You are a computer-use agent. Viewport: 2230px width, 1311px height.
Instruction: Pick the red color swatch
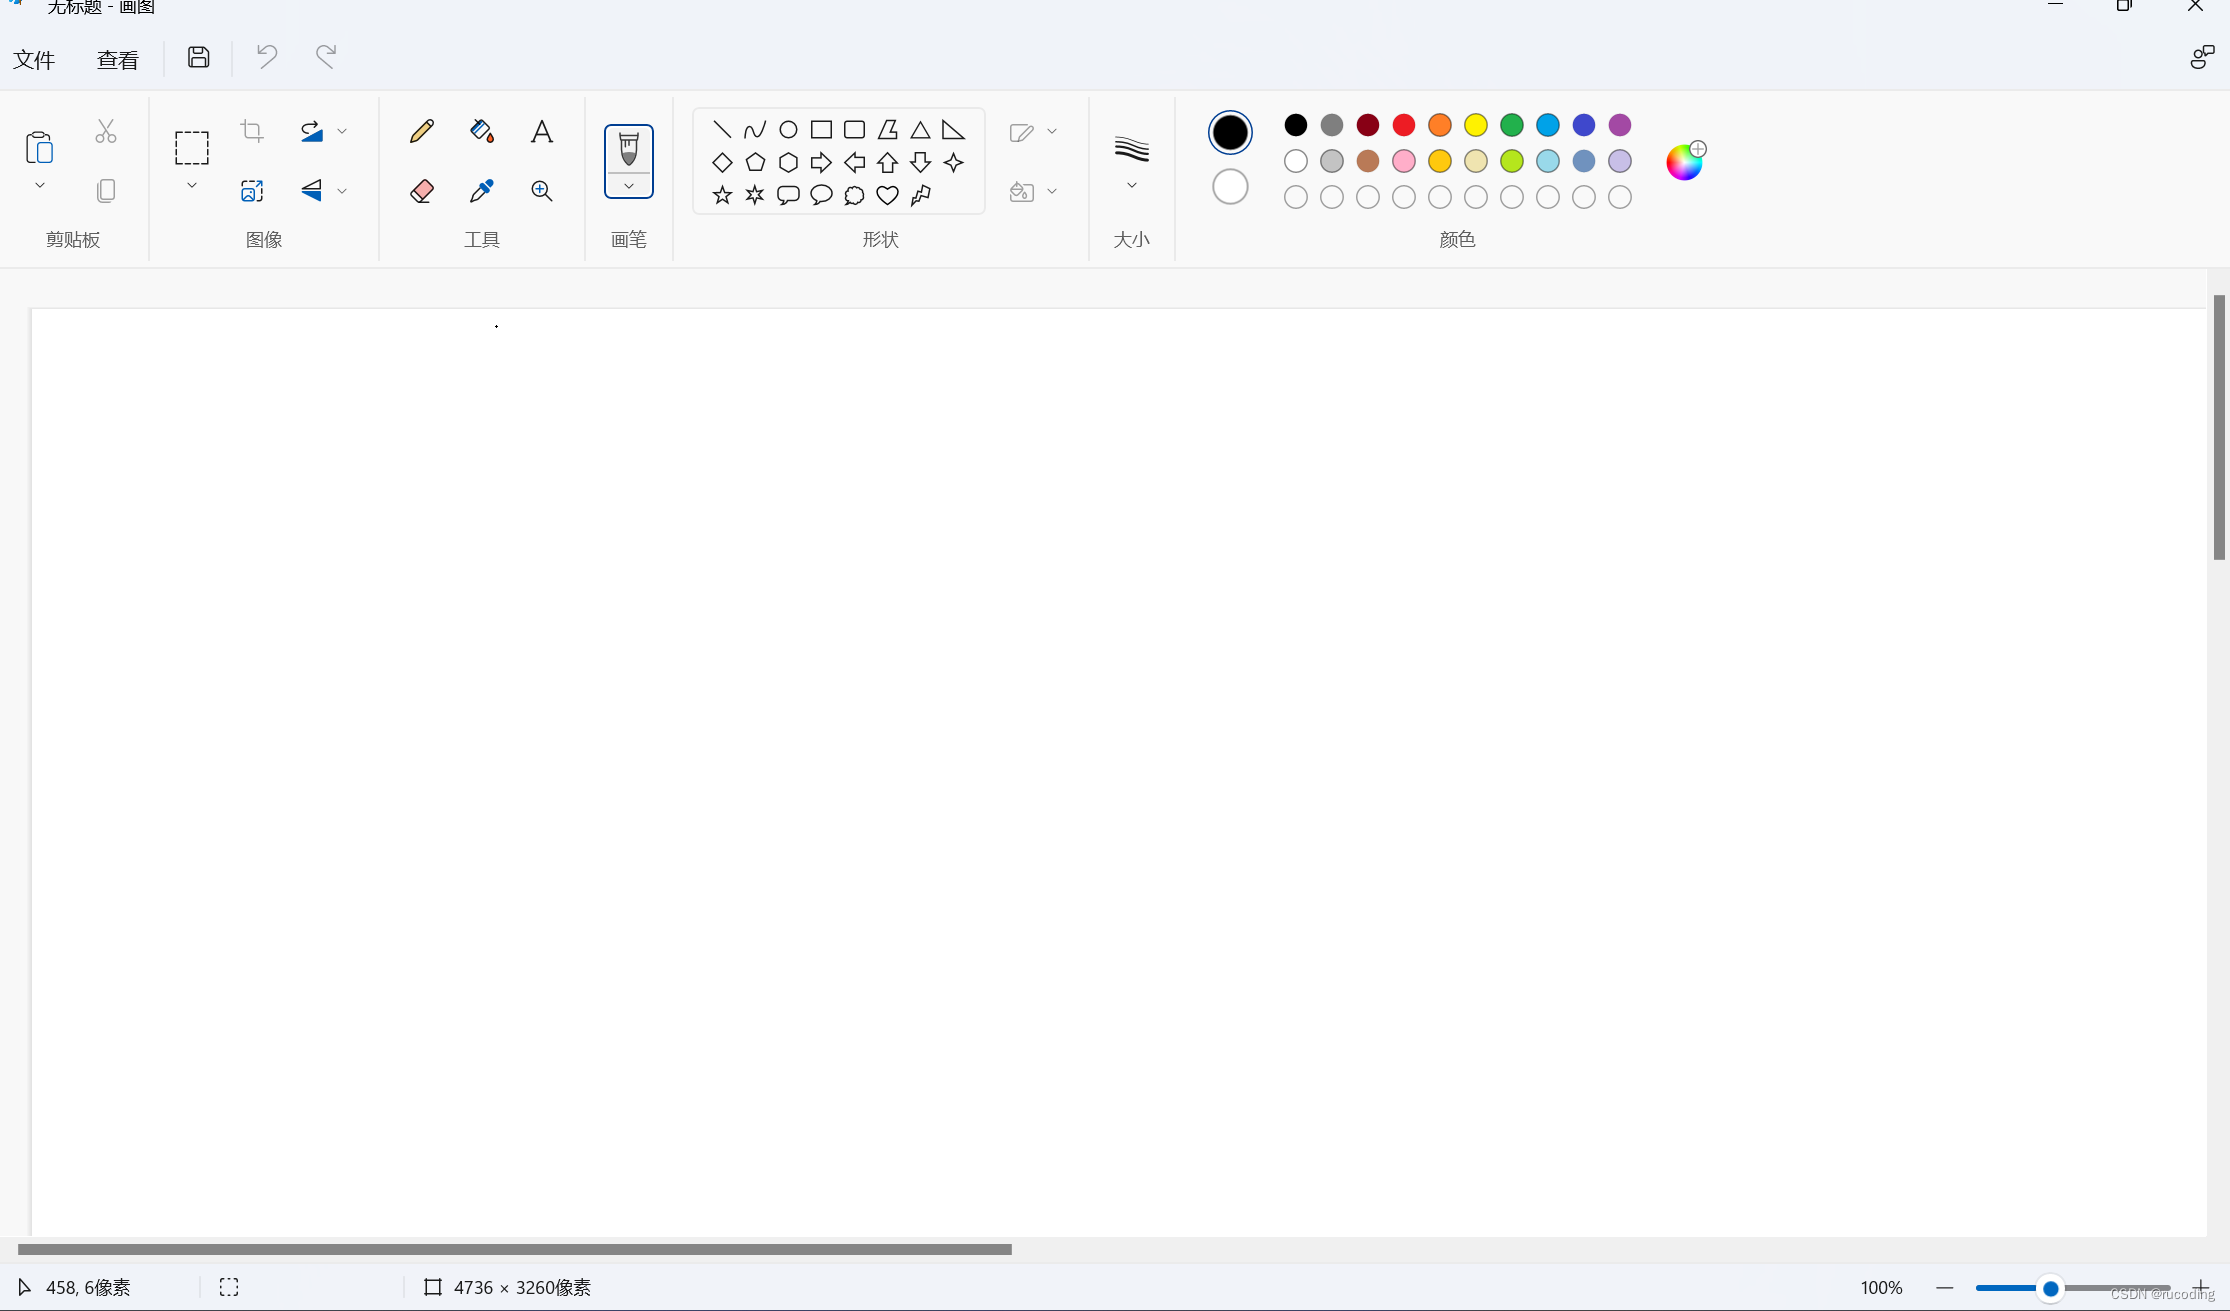(1404, 125)
